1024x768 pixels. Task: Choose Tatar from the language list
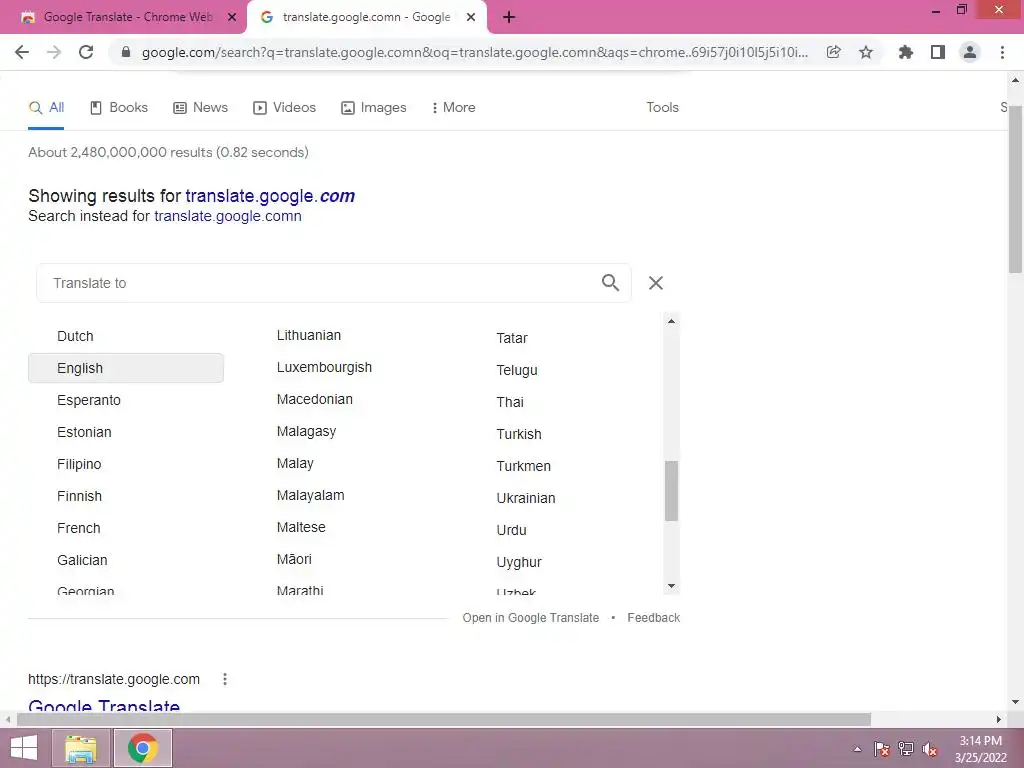(511, 338)
